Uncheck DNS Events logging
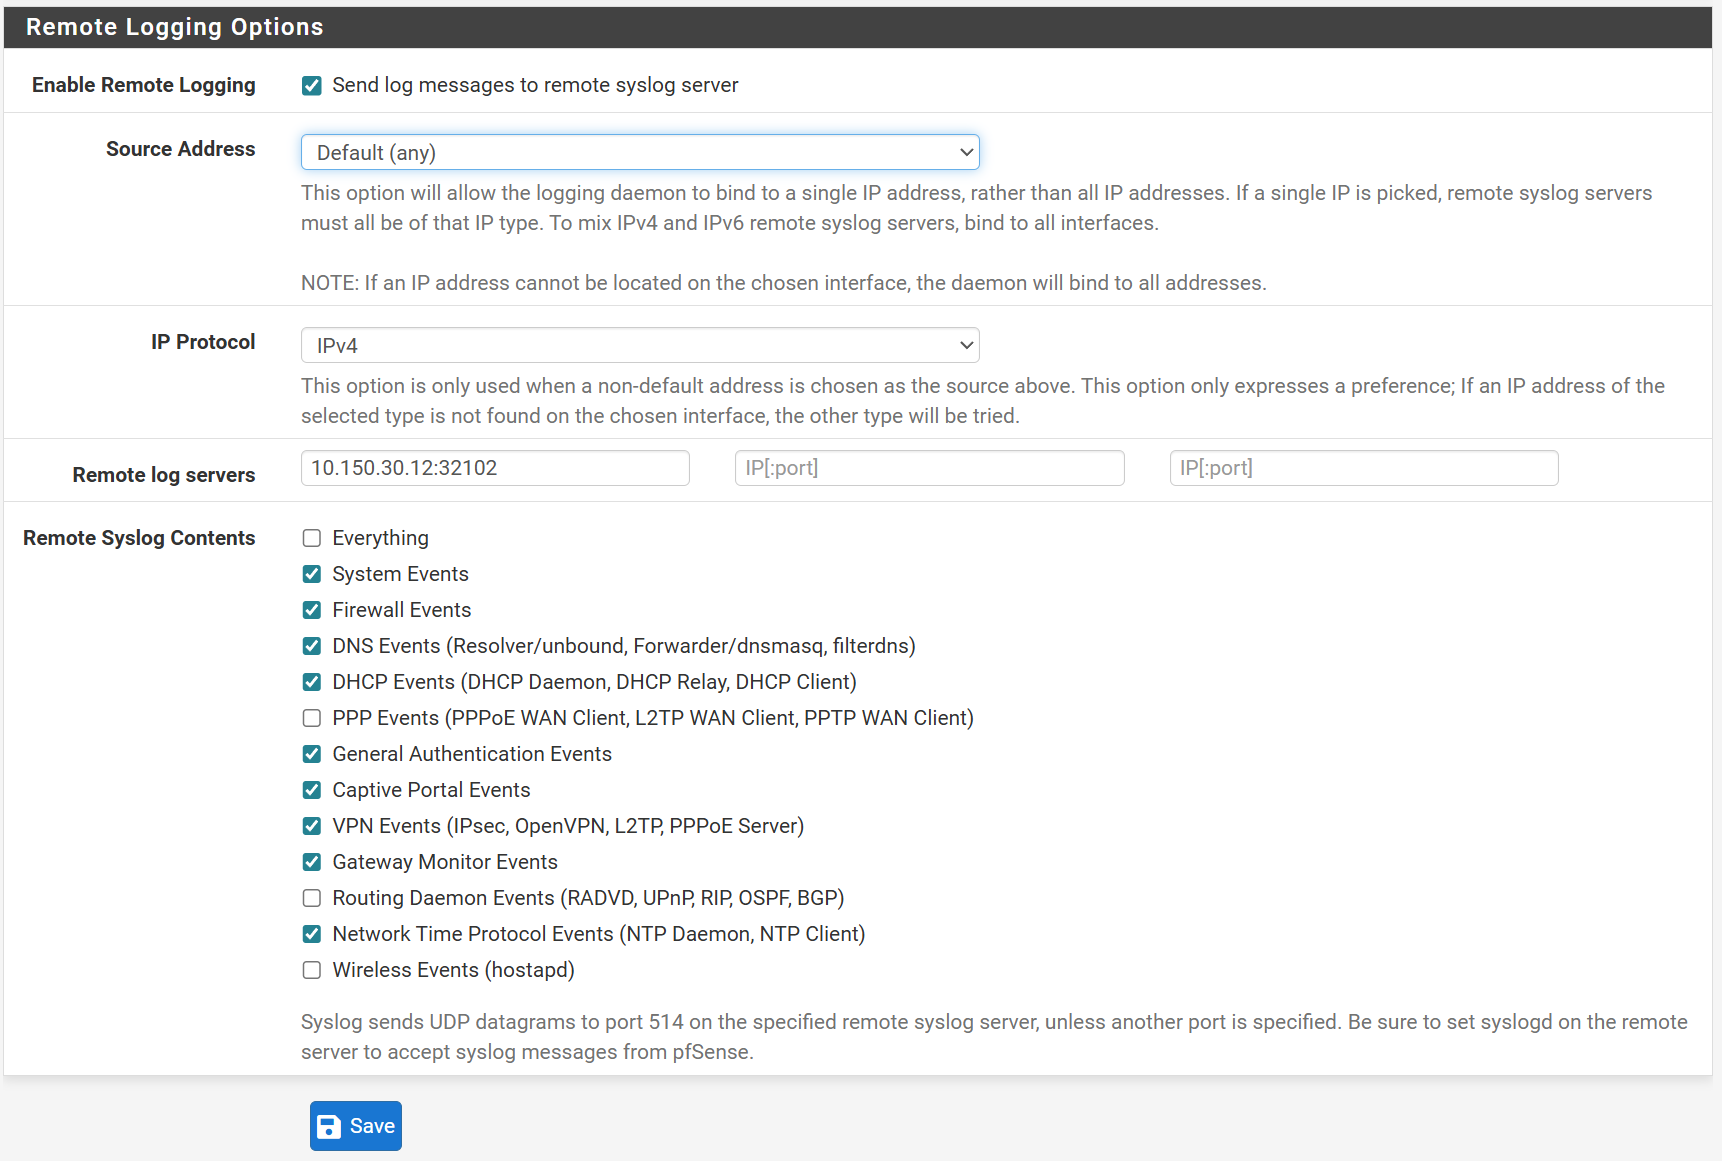The width and height of the screenshot is (1722, 1161). pyautogui.click(x=311, y=646)
